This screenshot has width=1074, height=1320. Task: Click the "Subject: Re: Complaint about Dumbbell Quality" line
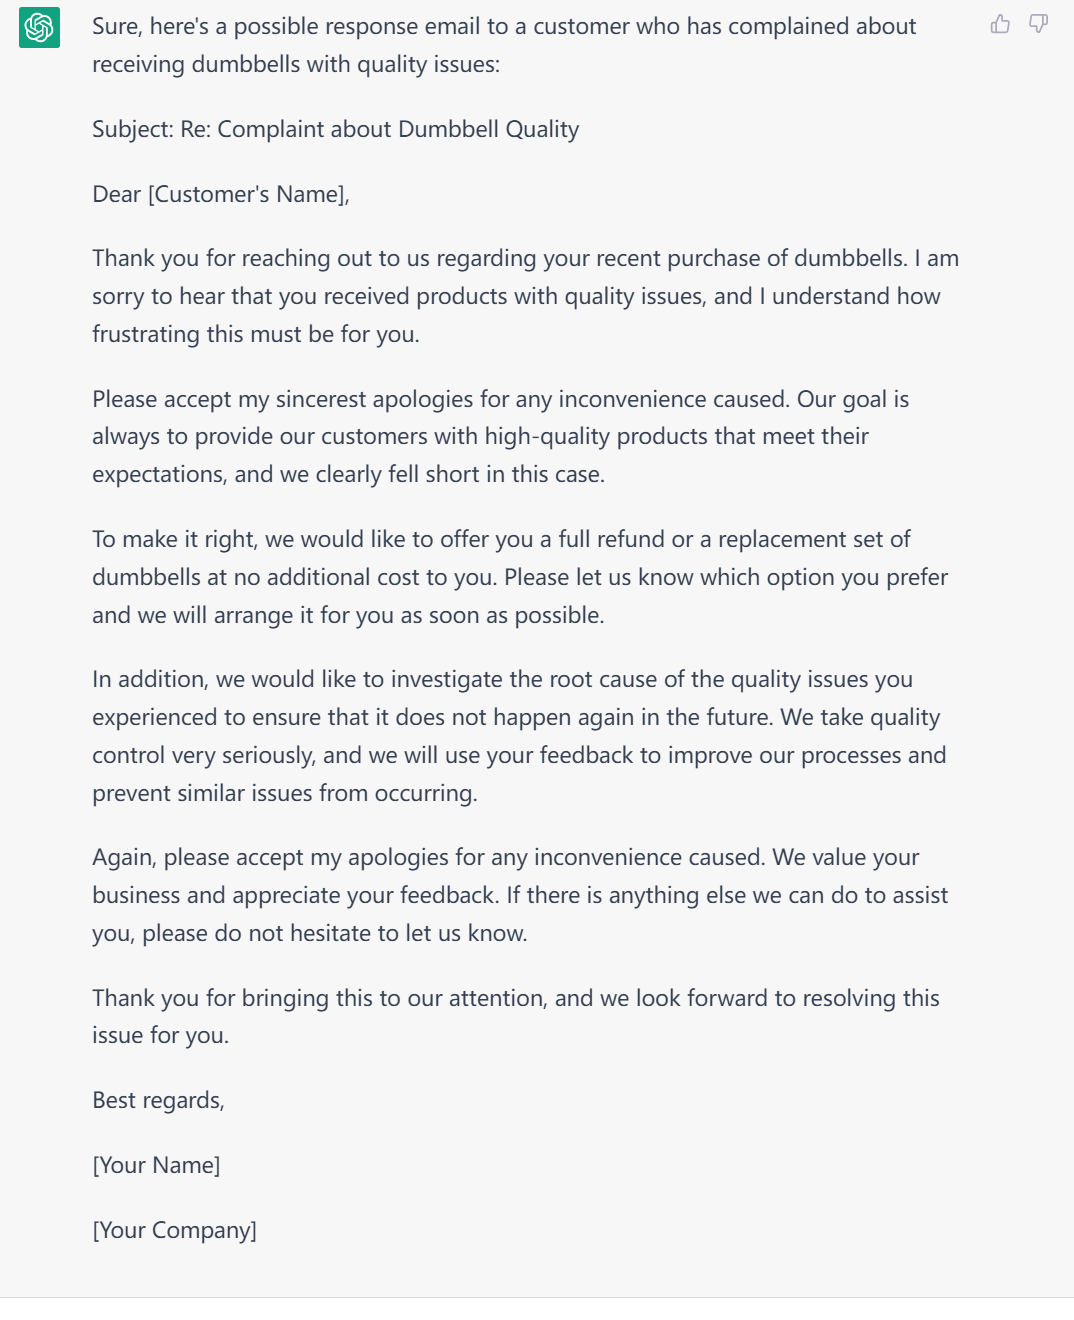[x=335, y=130]
